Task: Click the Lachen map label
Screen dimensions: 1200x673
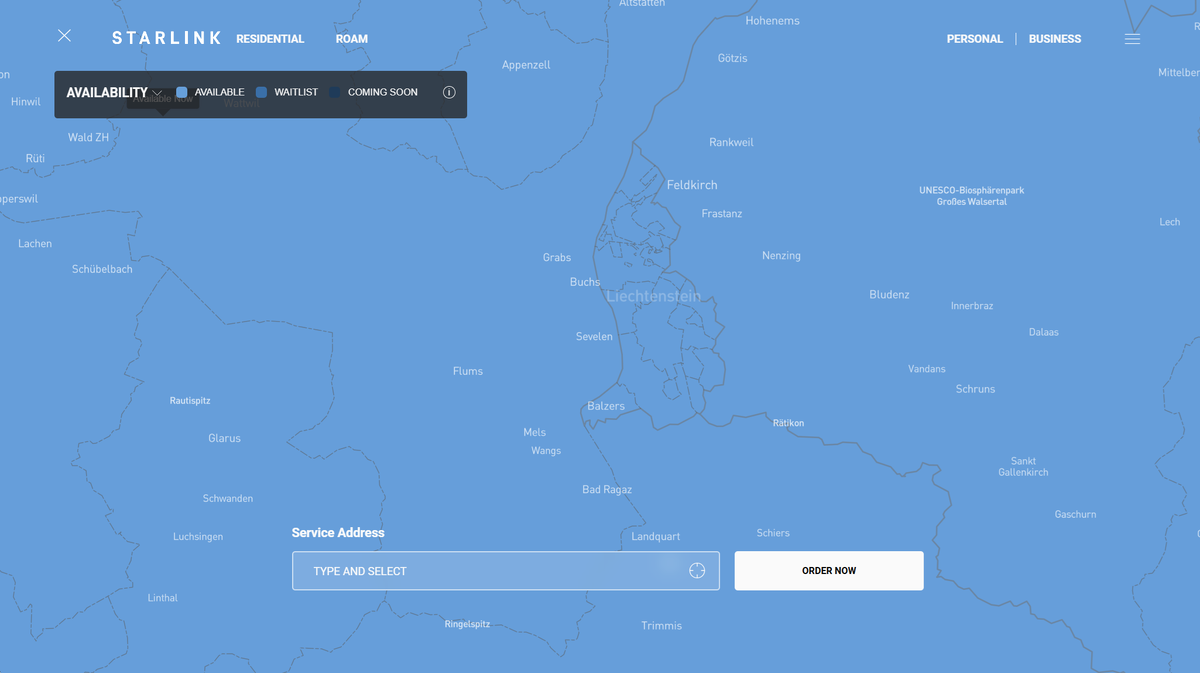Action: [35, 244]
